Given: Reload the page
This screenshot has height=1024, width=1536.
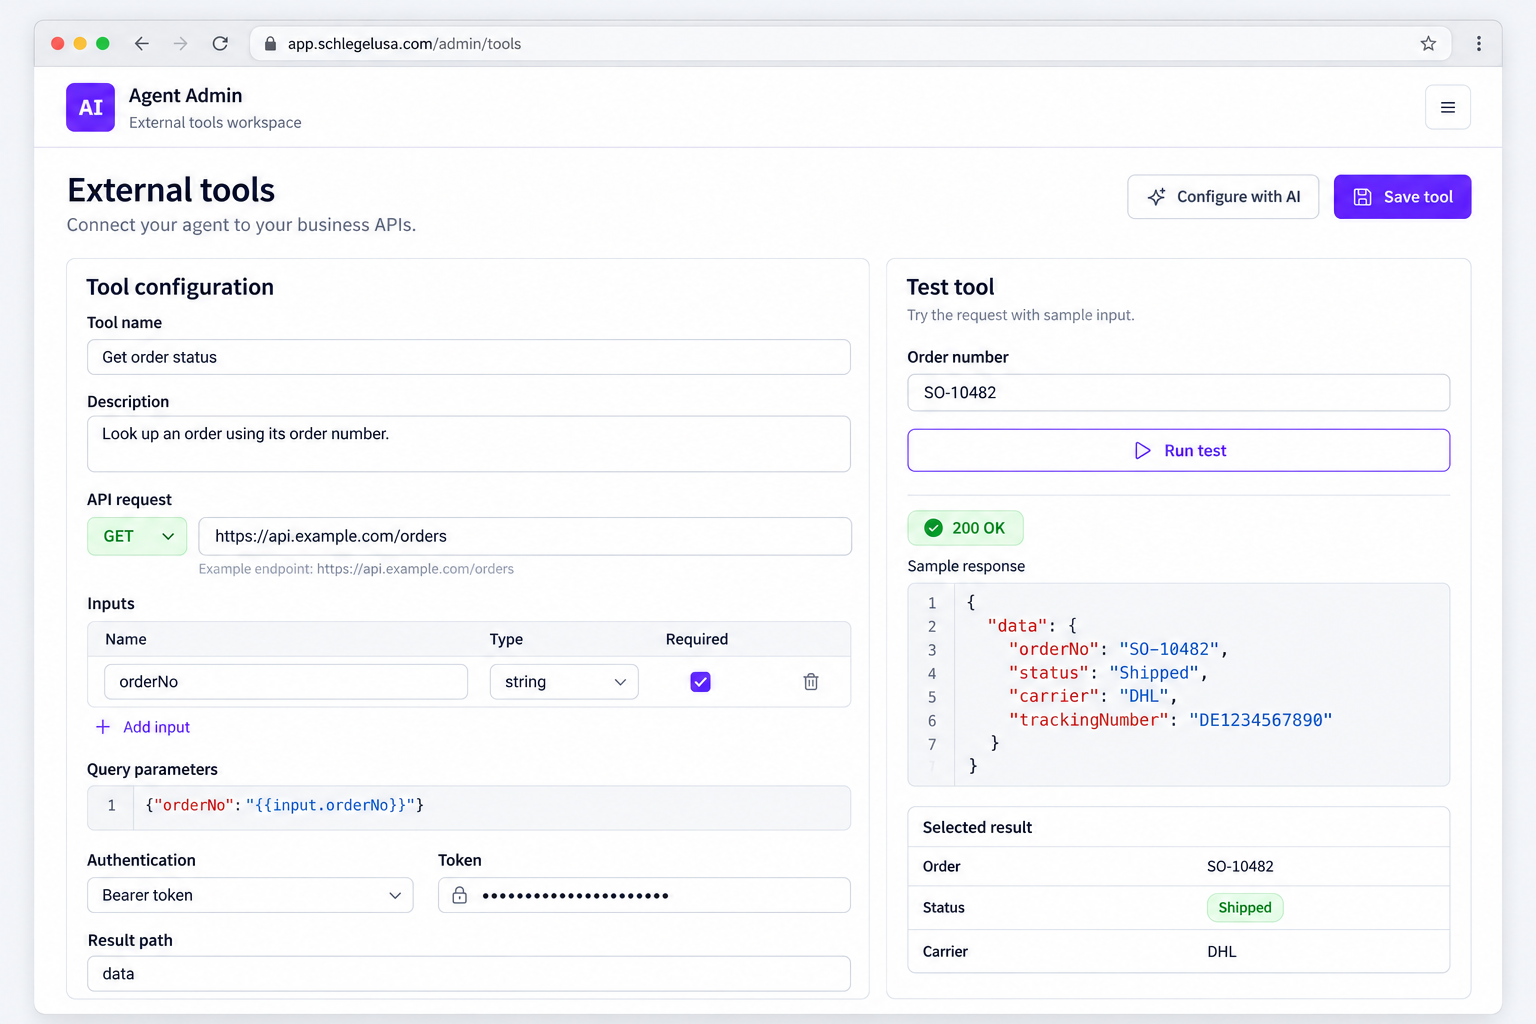Looking at the screenshot, I should [220, 43].
